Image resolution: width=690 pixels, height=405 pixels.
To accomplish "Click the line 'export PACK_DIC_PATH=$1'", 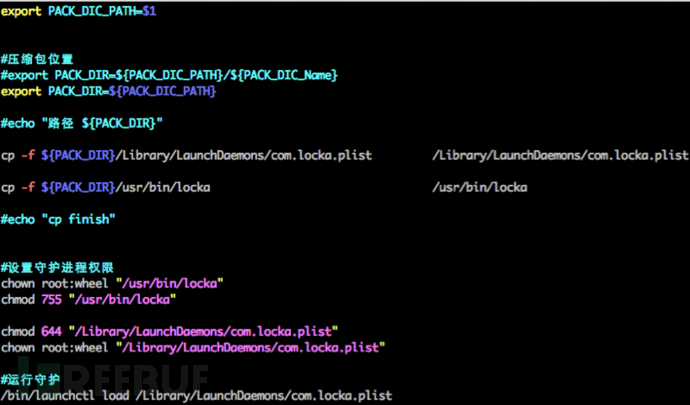I will 78,11.
